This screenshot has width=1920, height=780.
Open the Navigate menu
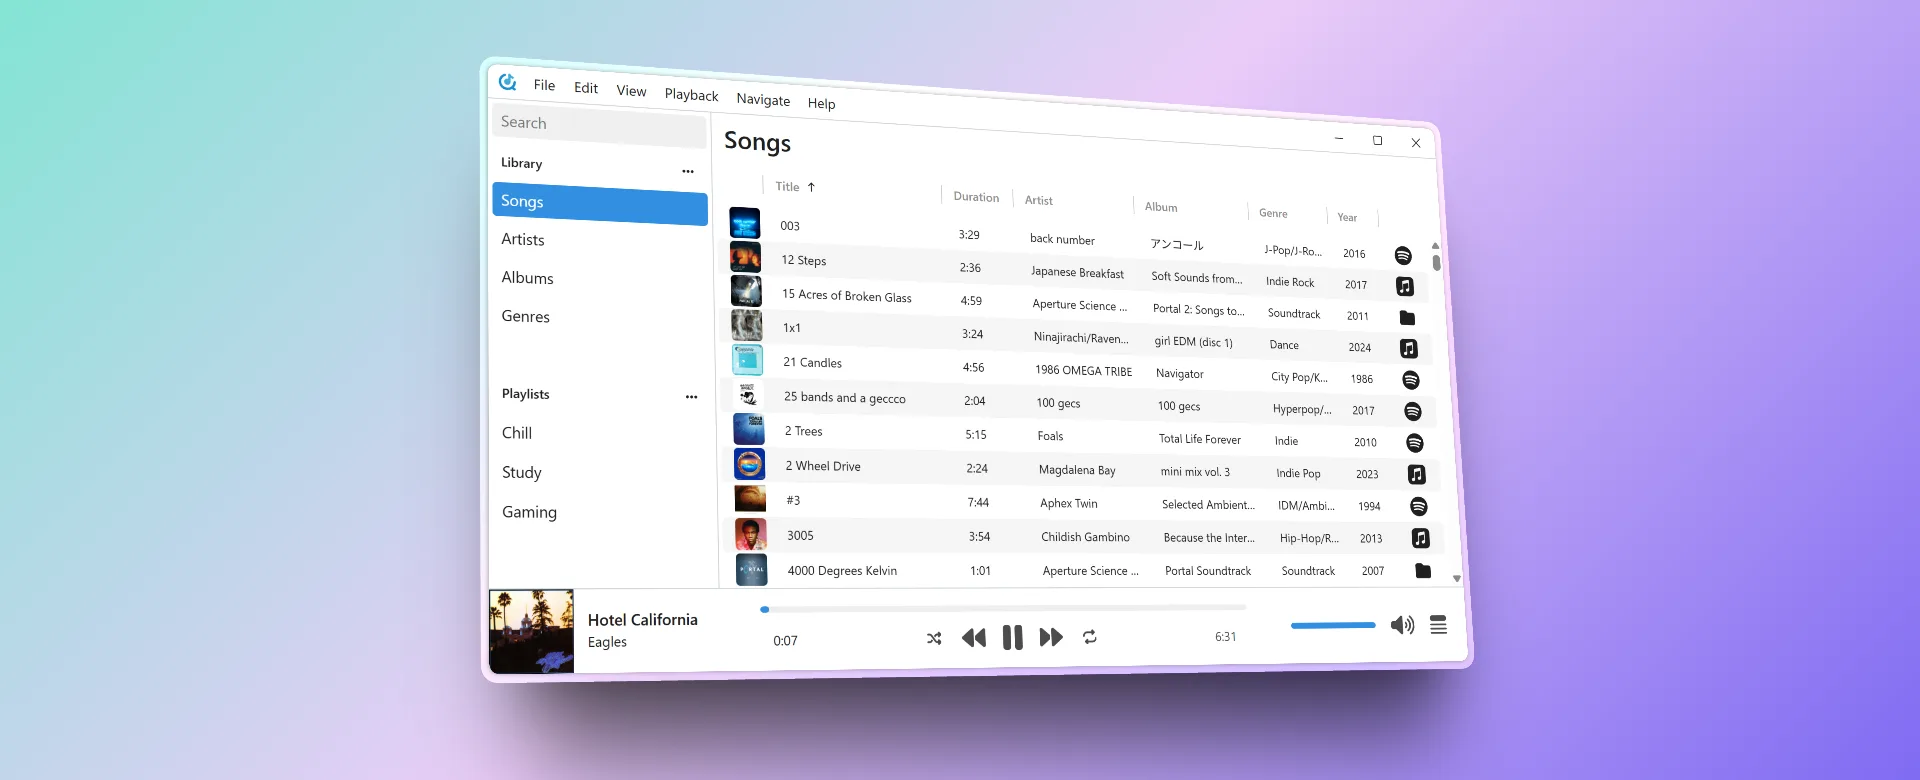[x=763, y=99]
